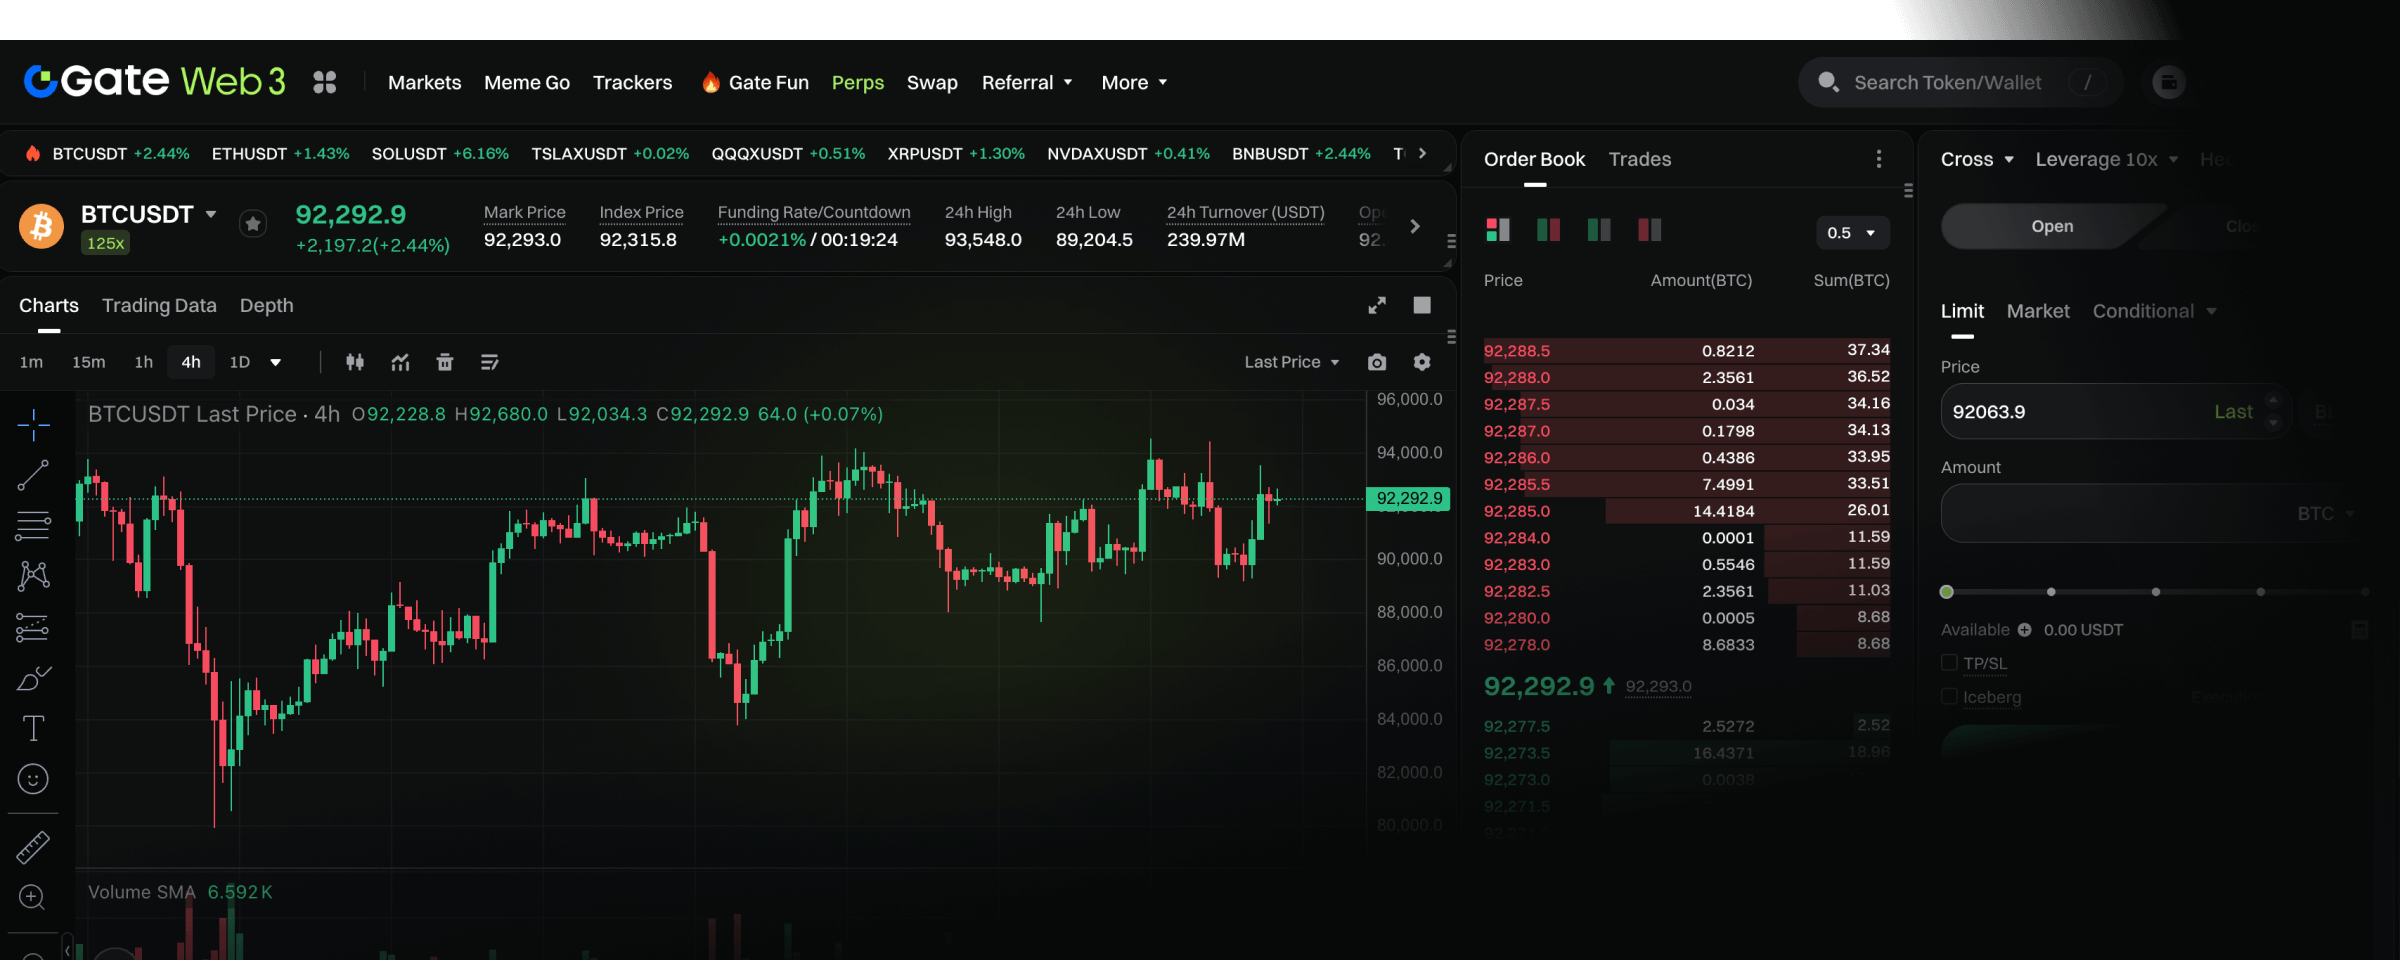Enable the TP/SL checkbox
2400x960 pixels.
tap(1949, 663)
